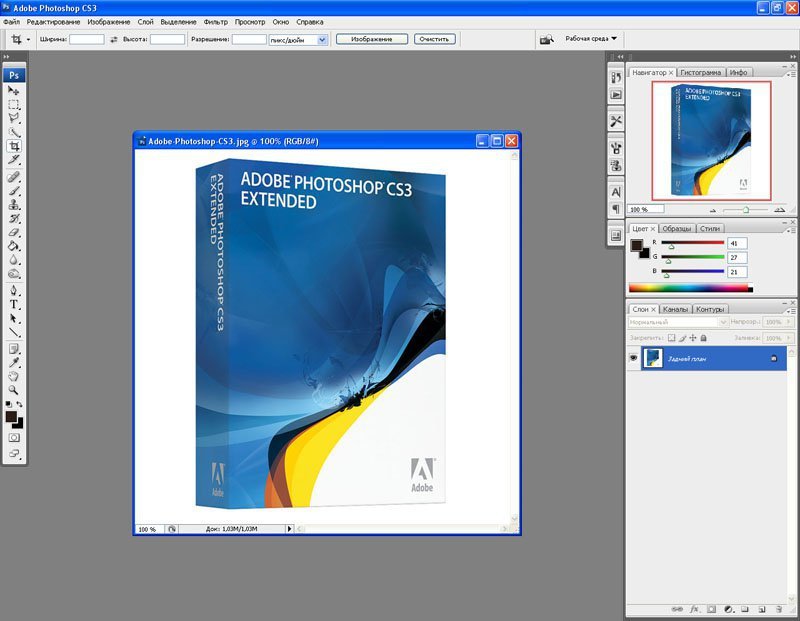
Task: Select the Notes tool
Action: (x=14, y=349)
